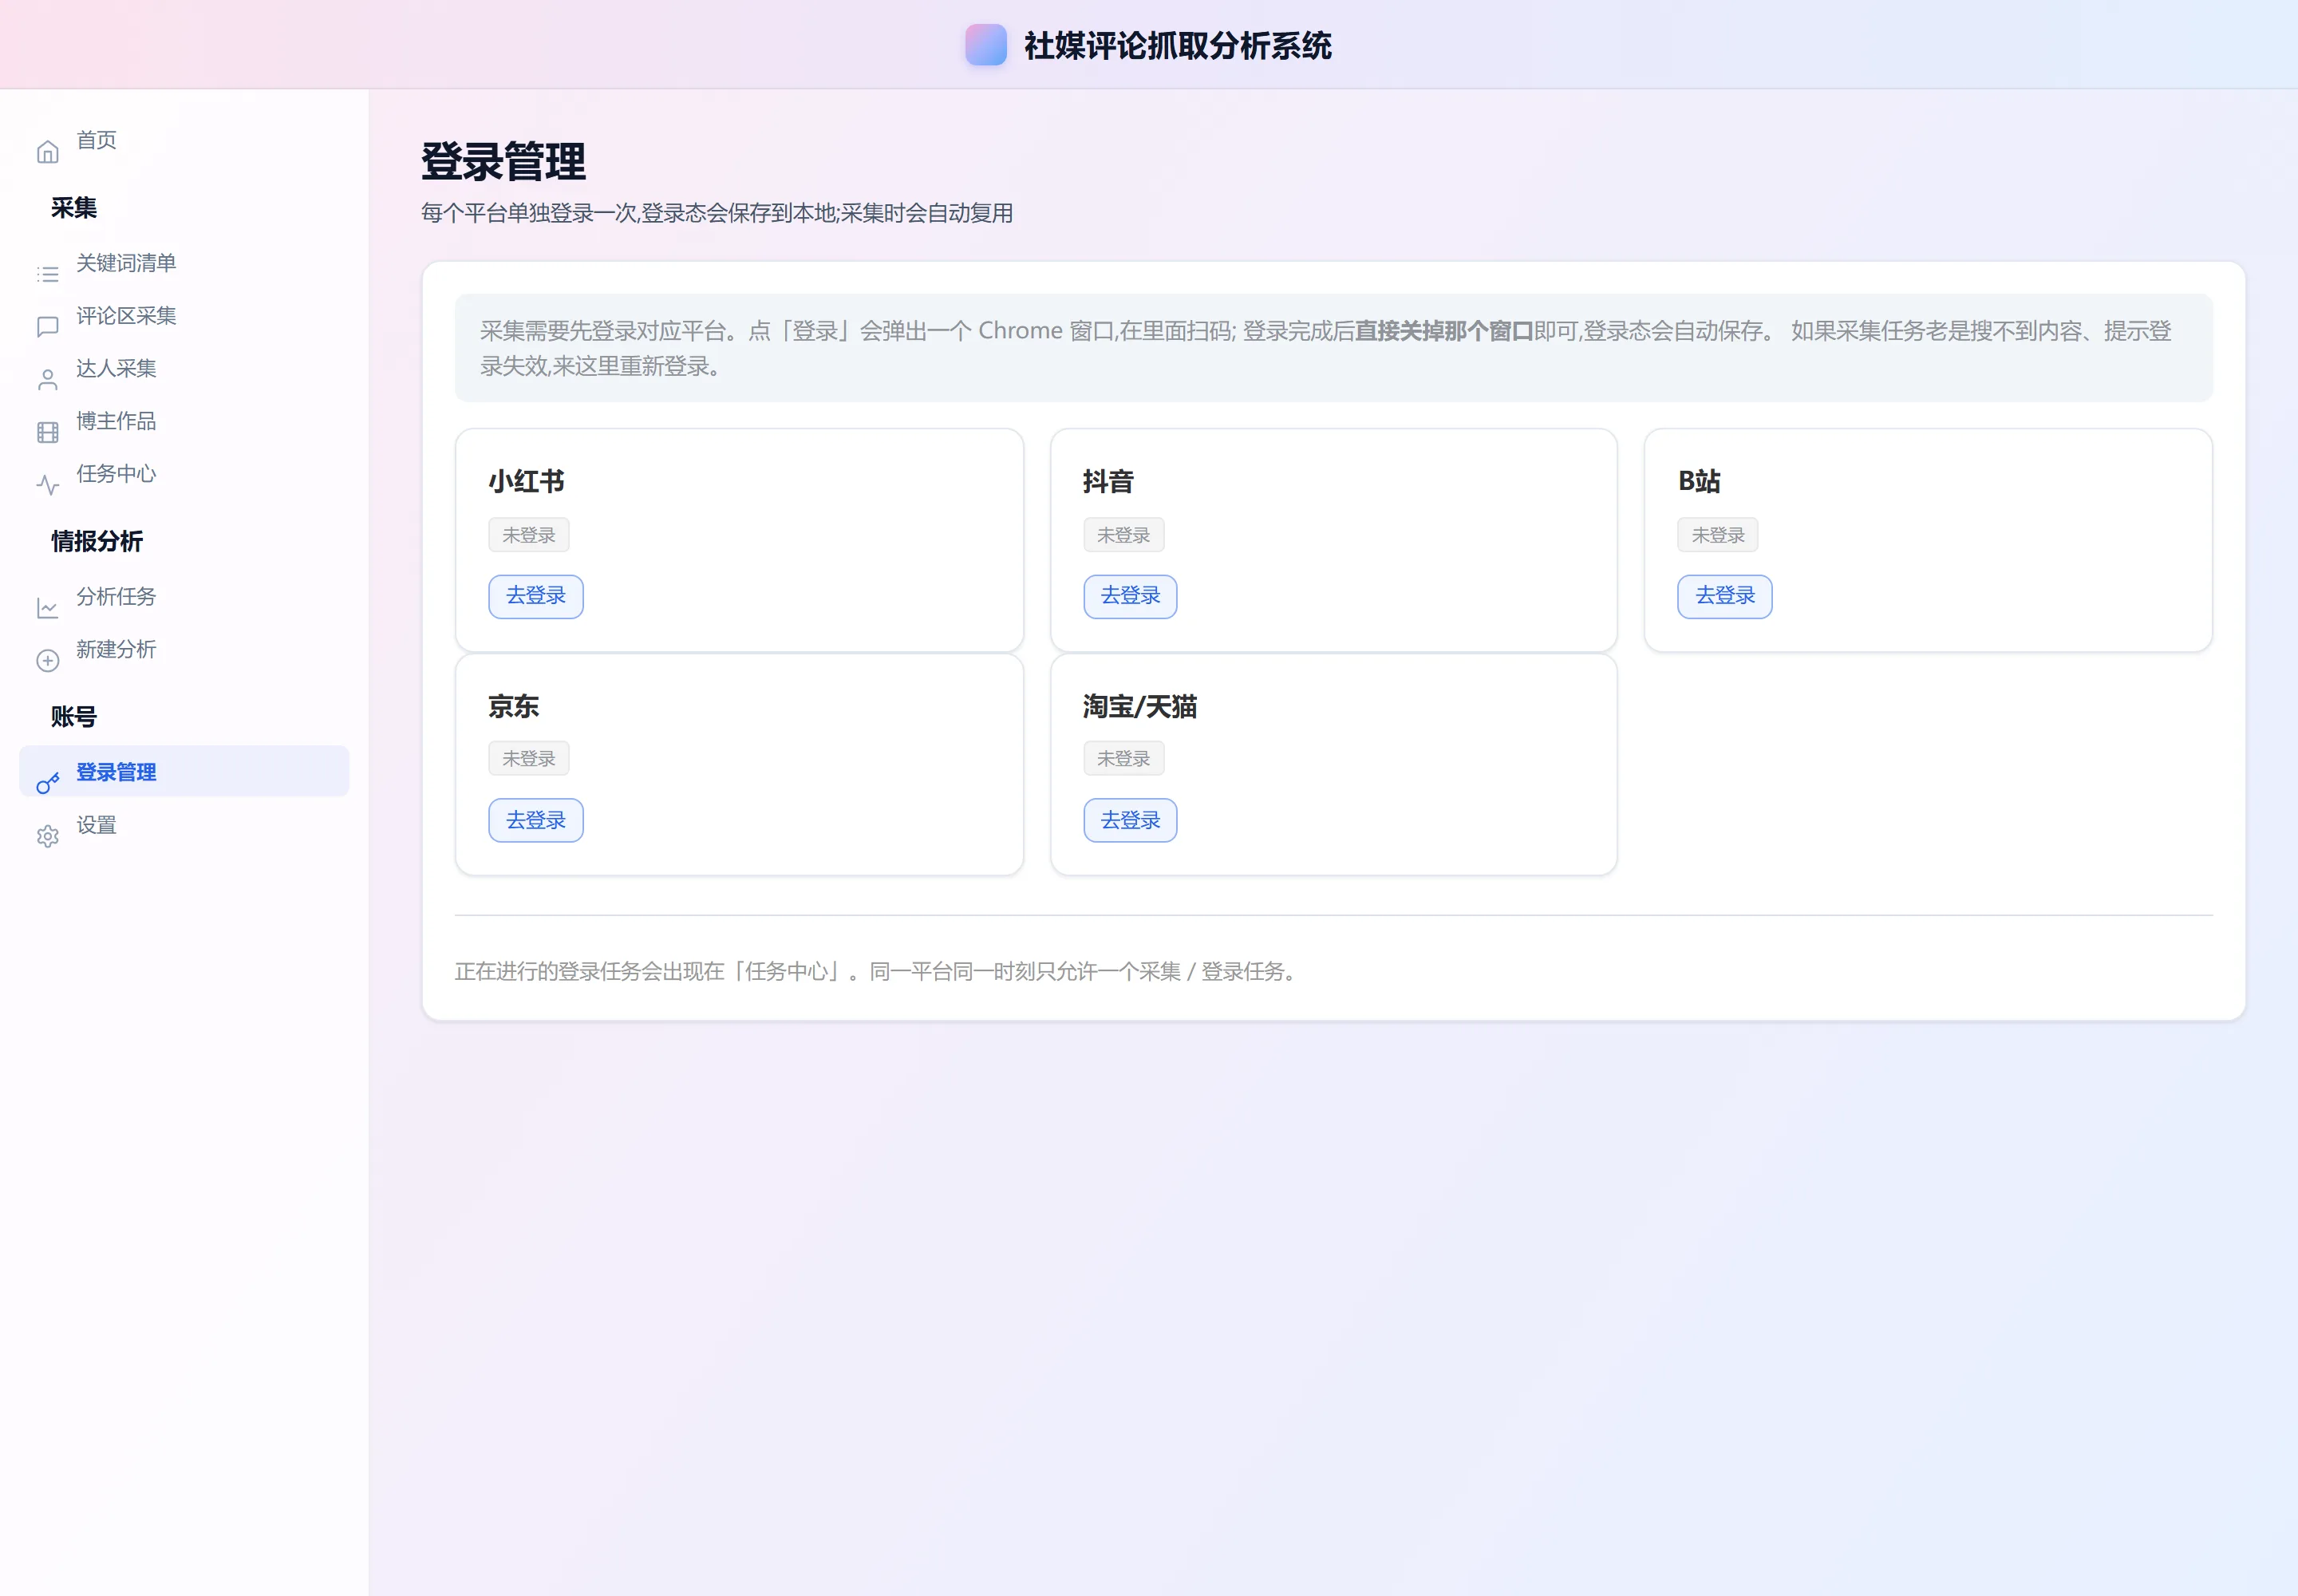Click the home icon beside 首页
Viewport: 2298px width, 1596px height.
(x=47, y=152)
